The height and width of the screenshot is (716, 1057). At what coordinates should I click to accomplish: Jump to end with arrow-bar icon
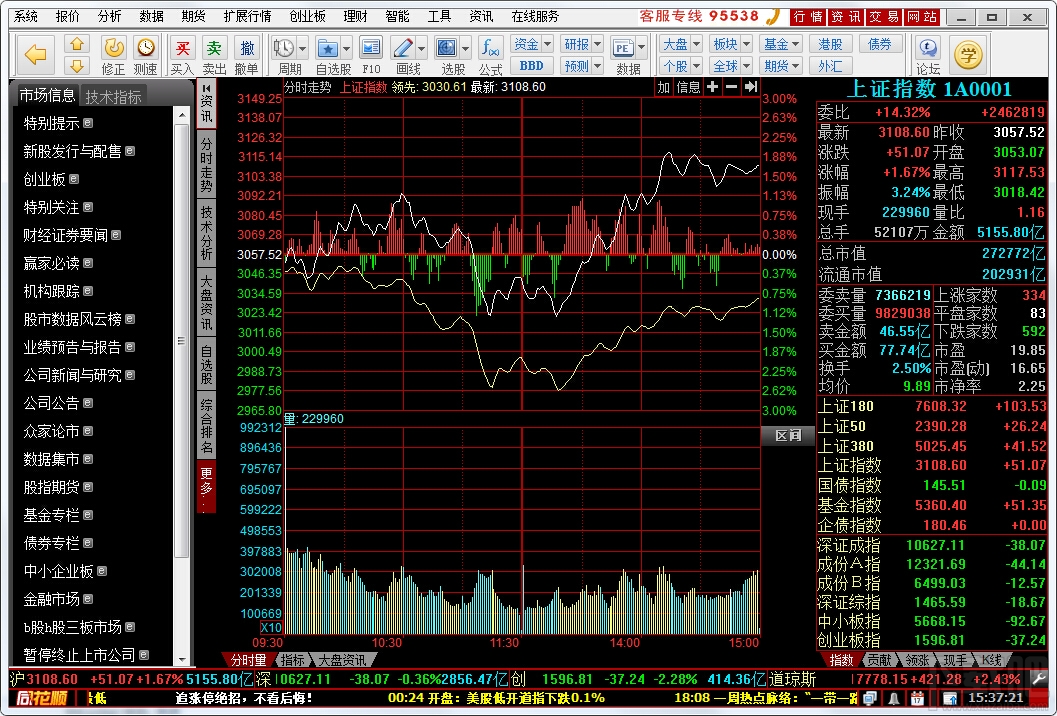click(750, 87)
